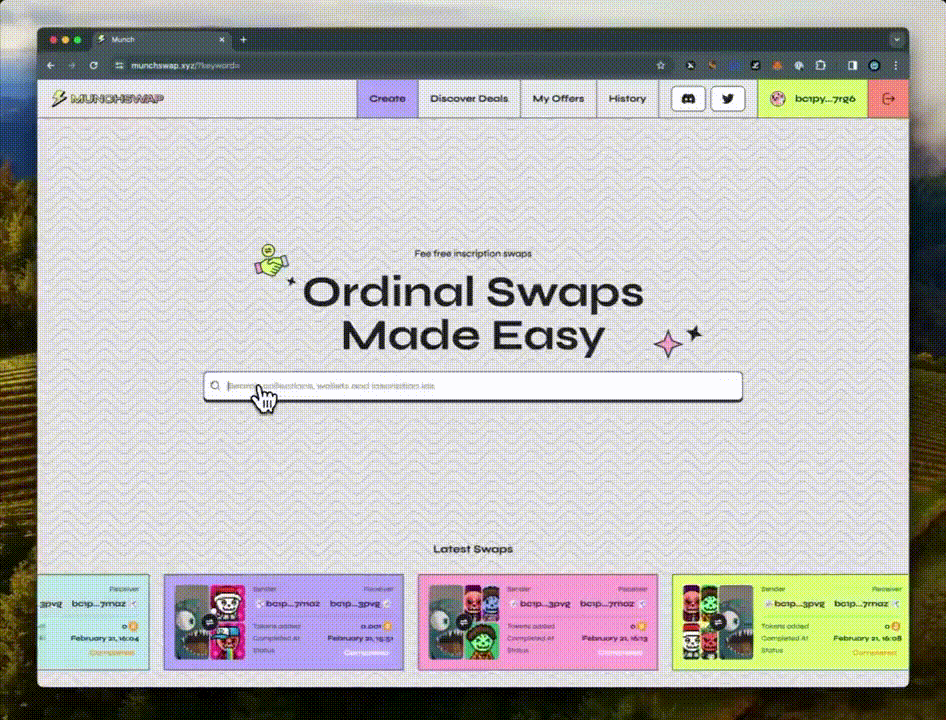Select the Munch browser tab

(160, 40)
